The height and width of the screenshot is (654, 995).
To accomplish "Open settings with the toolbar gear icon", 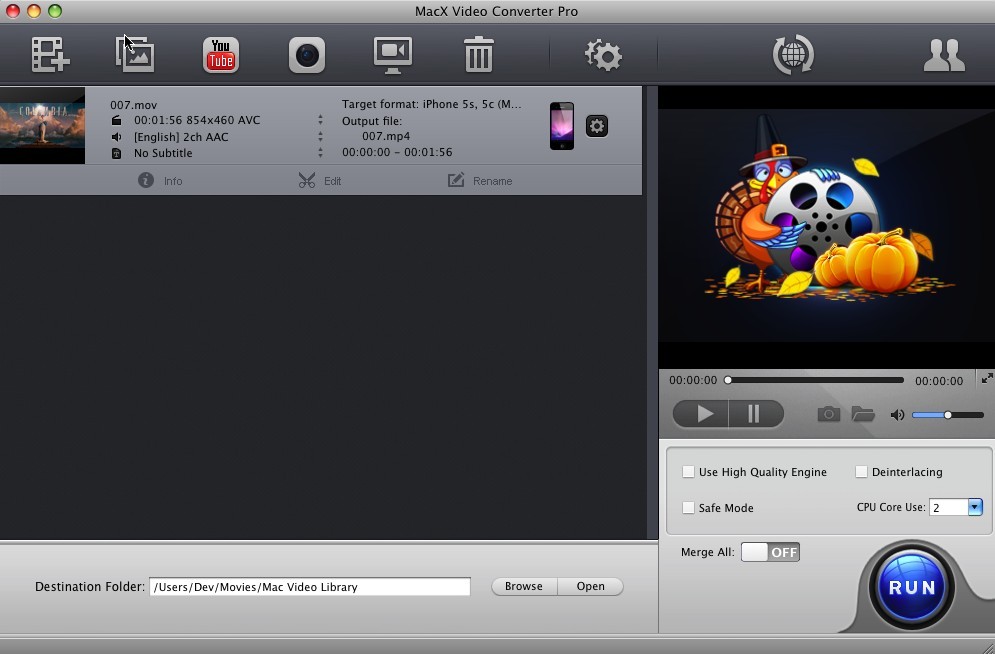I will (x=603, y=55).
